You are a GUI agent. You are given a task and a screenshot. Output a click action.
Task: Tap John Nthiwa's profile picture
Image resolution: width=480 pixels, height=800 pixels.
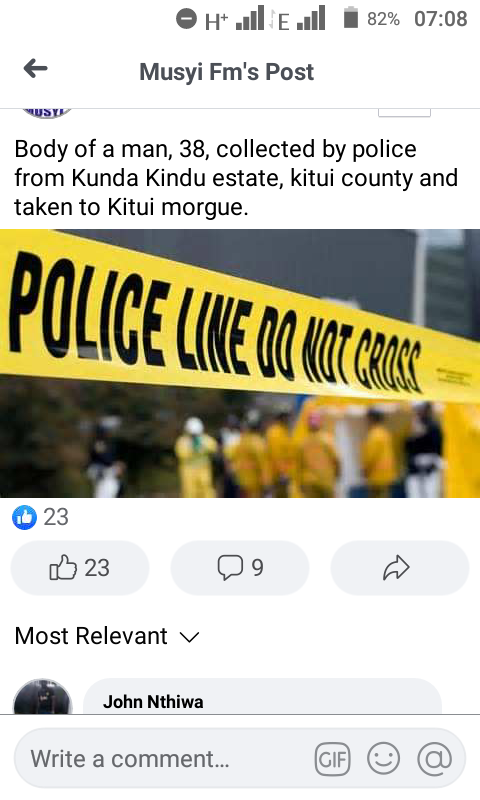42,696
